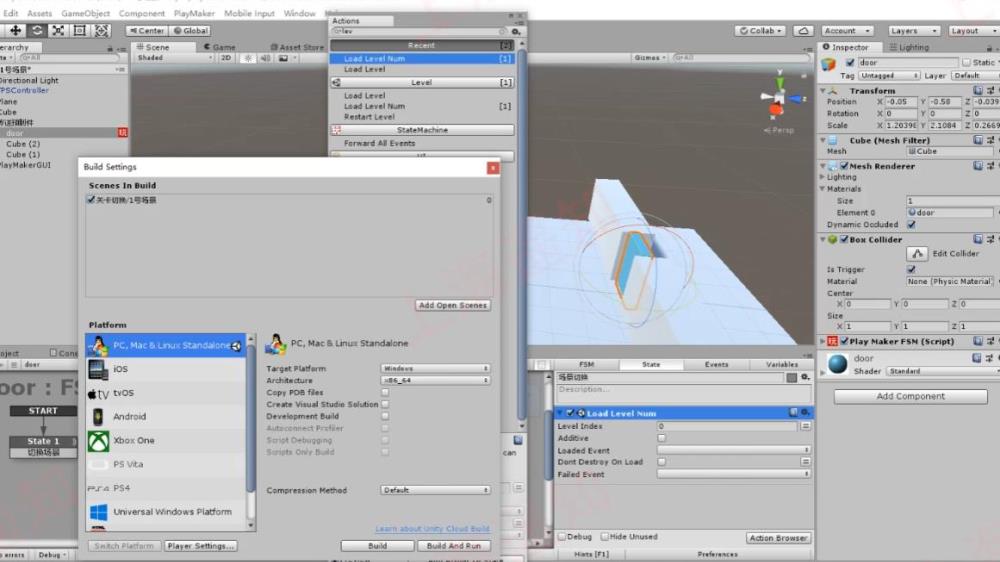Viewport: 1000px width, 562px height.
Task: Open the Account dropdown
Action: [847, 31]
